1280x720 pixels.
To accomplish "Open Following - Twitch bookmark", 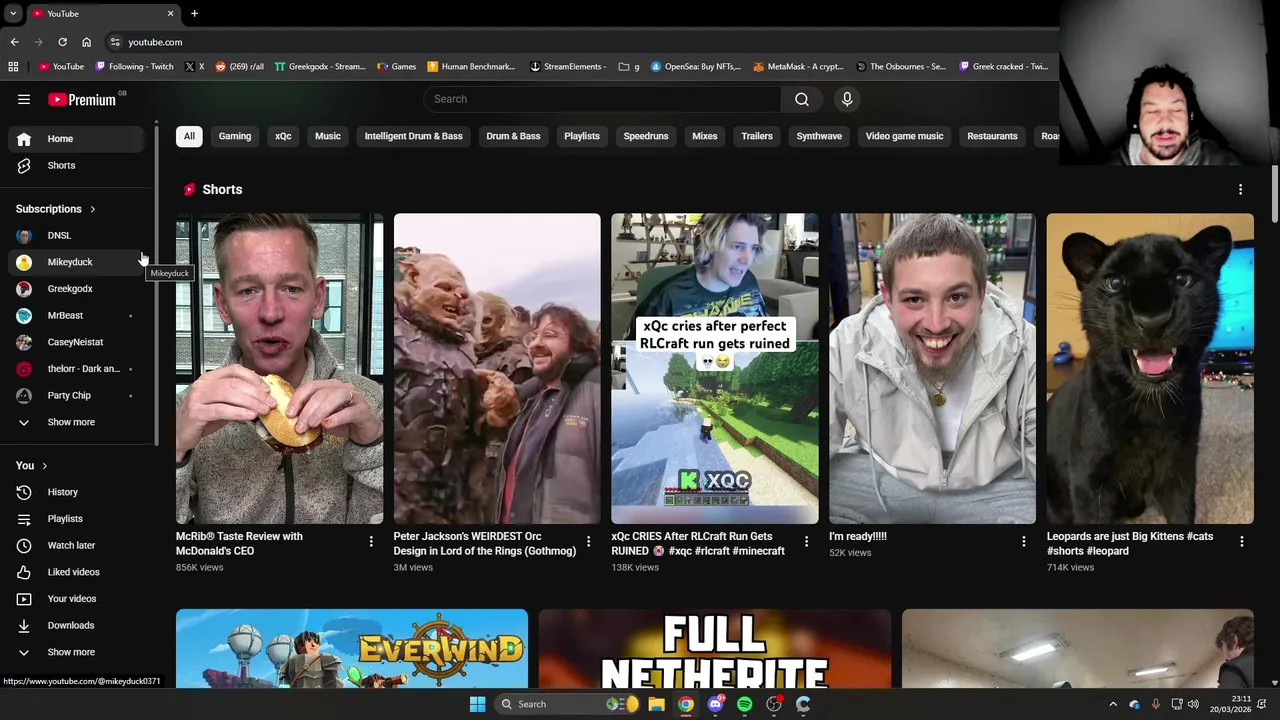I will coord(135,67).
